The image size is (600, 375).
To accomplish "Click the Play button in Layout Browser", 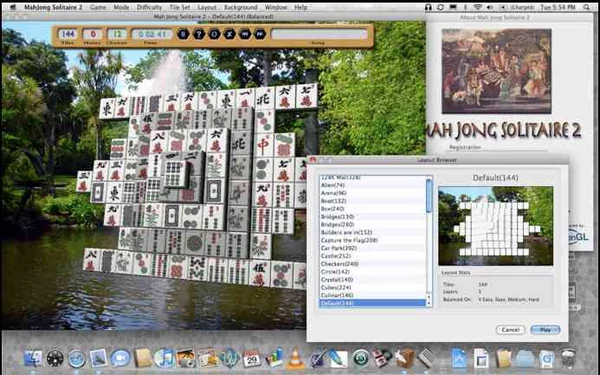I will point(545,329).
